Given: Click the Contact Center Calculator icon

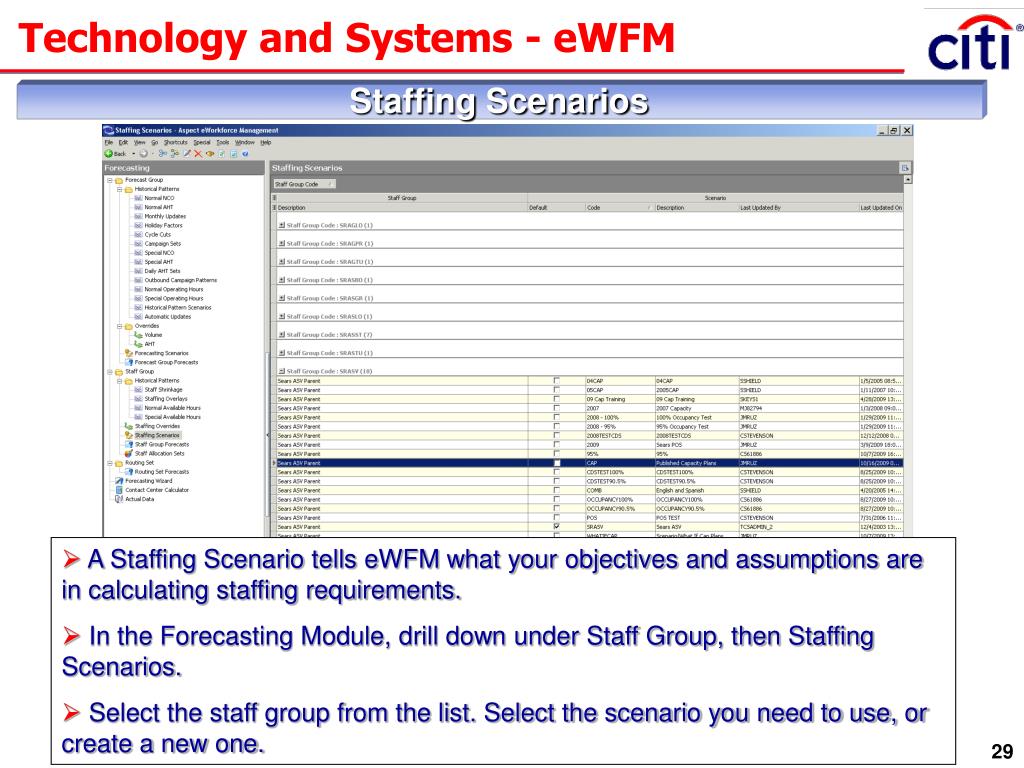Looking at the screenshot, I should 119,490.
